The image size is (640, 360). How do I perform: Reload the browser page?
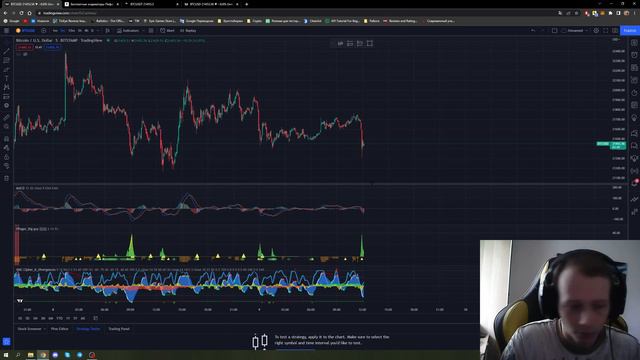(x=21, y=13)
